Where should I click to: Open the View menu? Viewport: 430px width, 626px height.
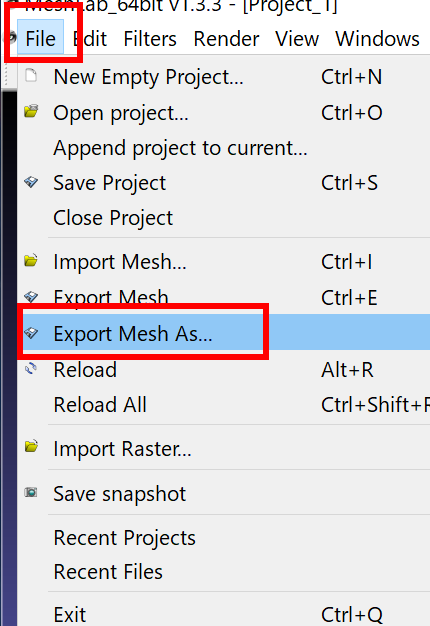(297, 39)
